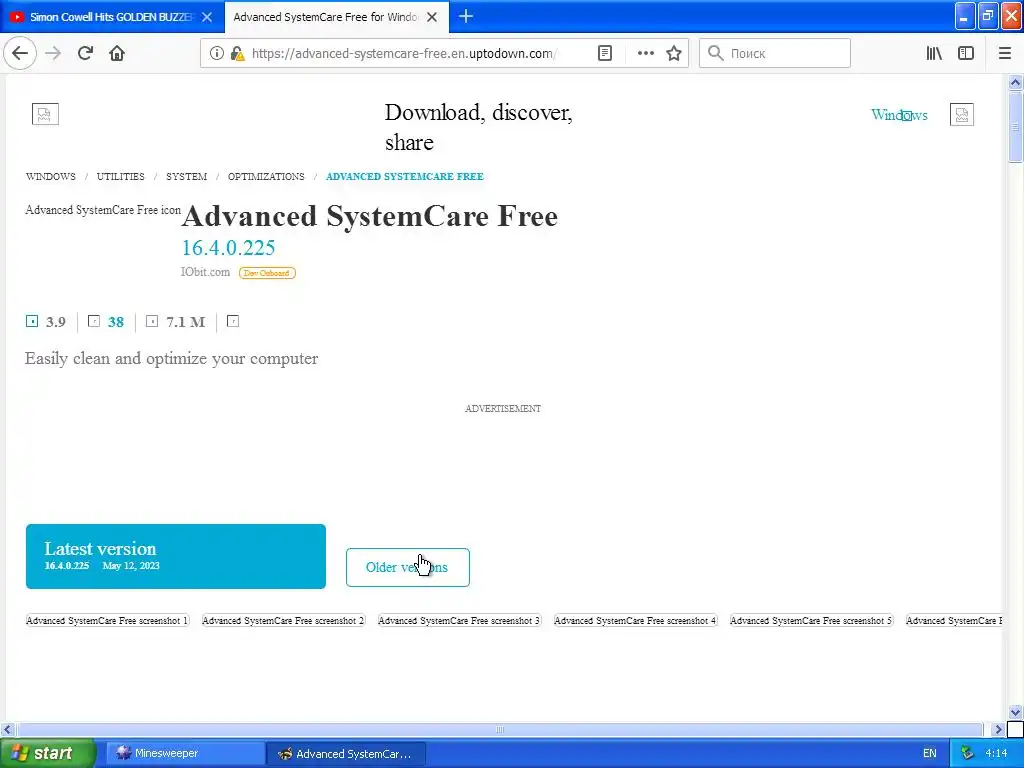This screenshot has height=768, width=1024.
Task: Open Advanced SystemCare Free screenshot 1
Action: click(x=107, y=620)
